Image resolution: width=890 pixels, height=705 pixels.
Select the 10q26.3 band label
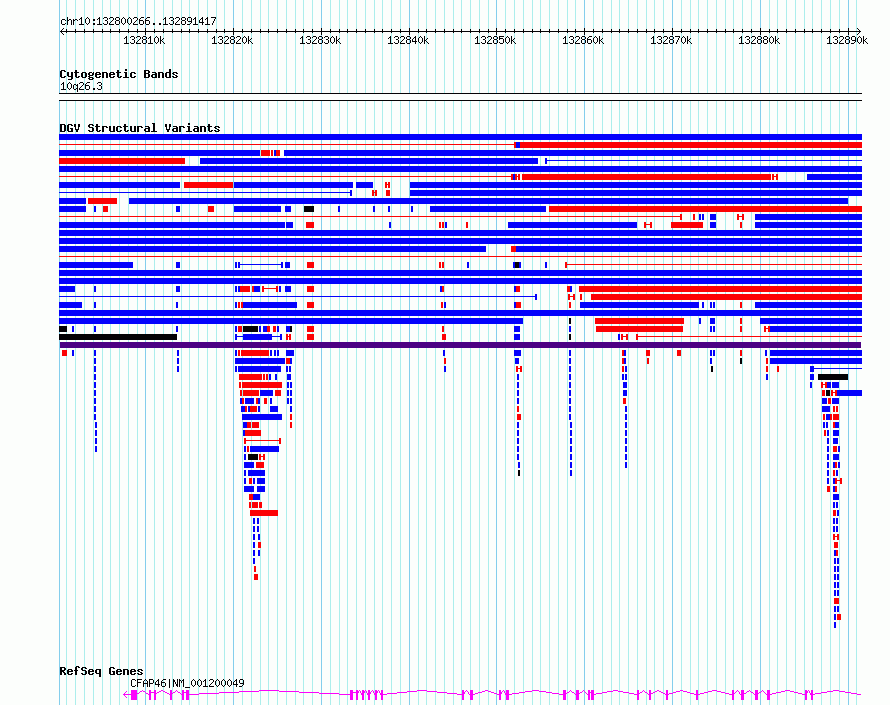point(81,86)
